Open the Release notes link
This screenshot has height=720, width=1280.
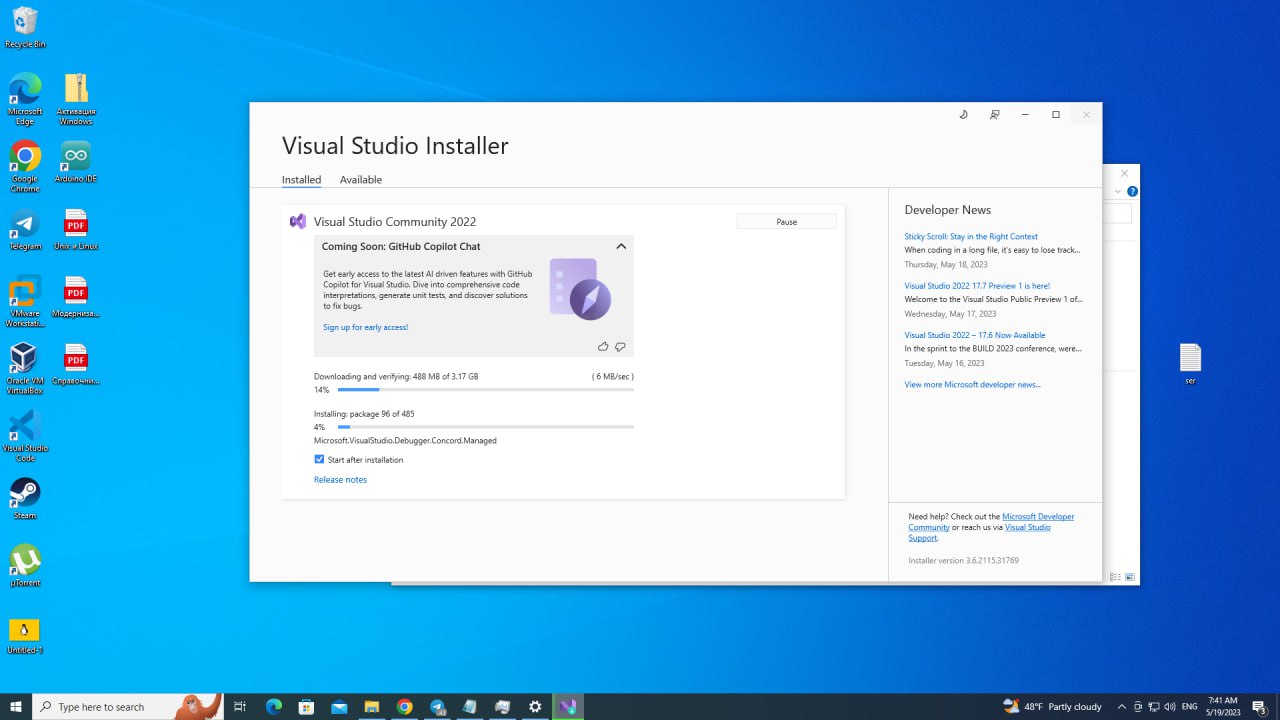click(x=340, y=480)
